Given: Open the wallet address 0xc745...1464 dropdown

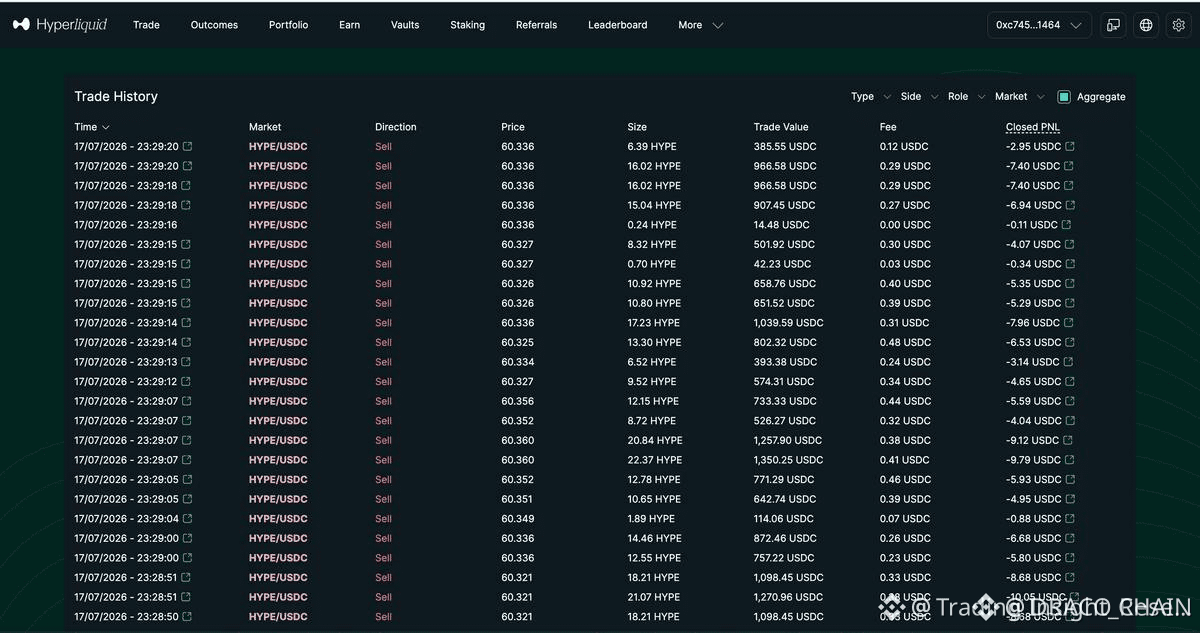Looking at the screenshot, I should (1038, 25).
